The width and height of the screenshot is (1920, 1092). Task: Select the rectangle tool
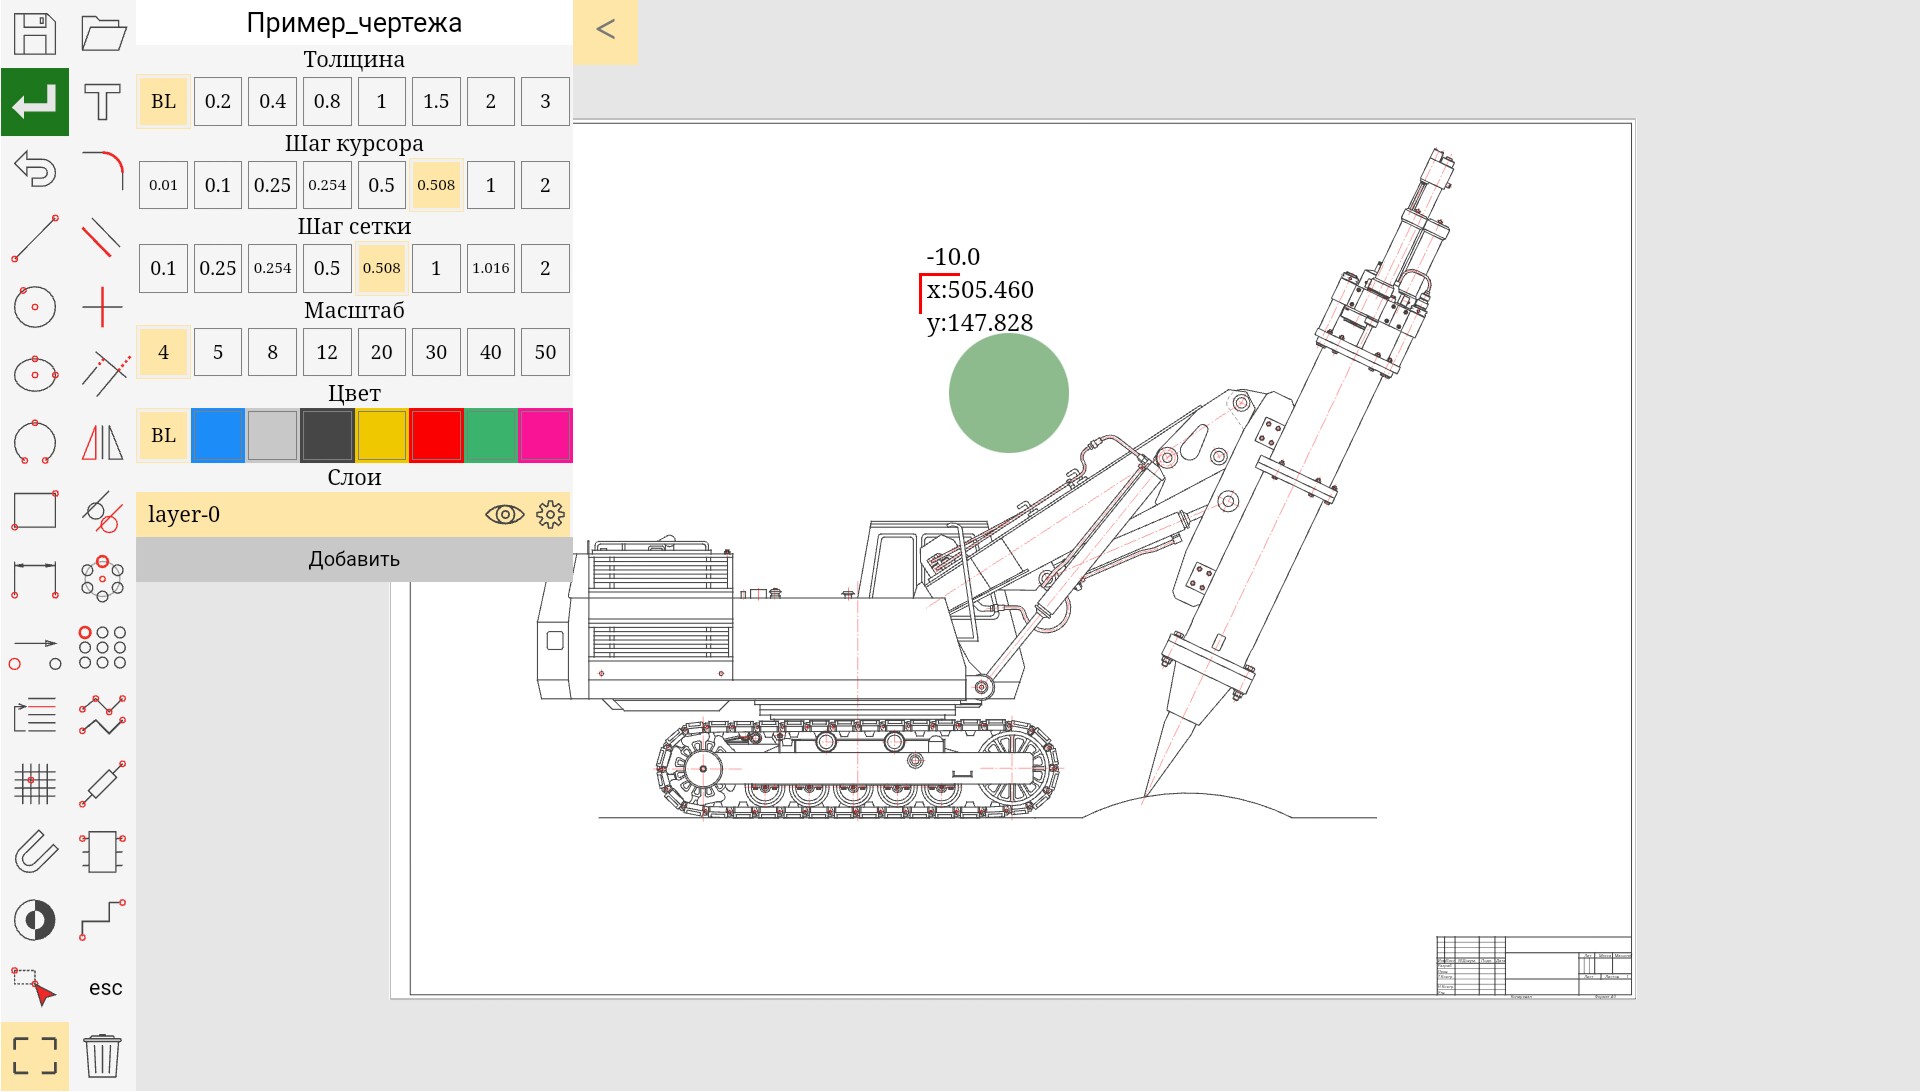tap(35, 510)
